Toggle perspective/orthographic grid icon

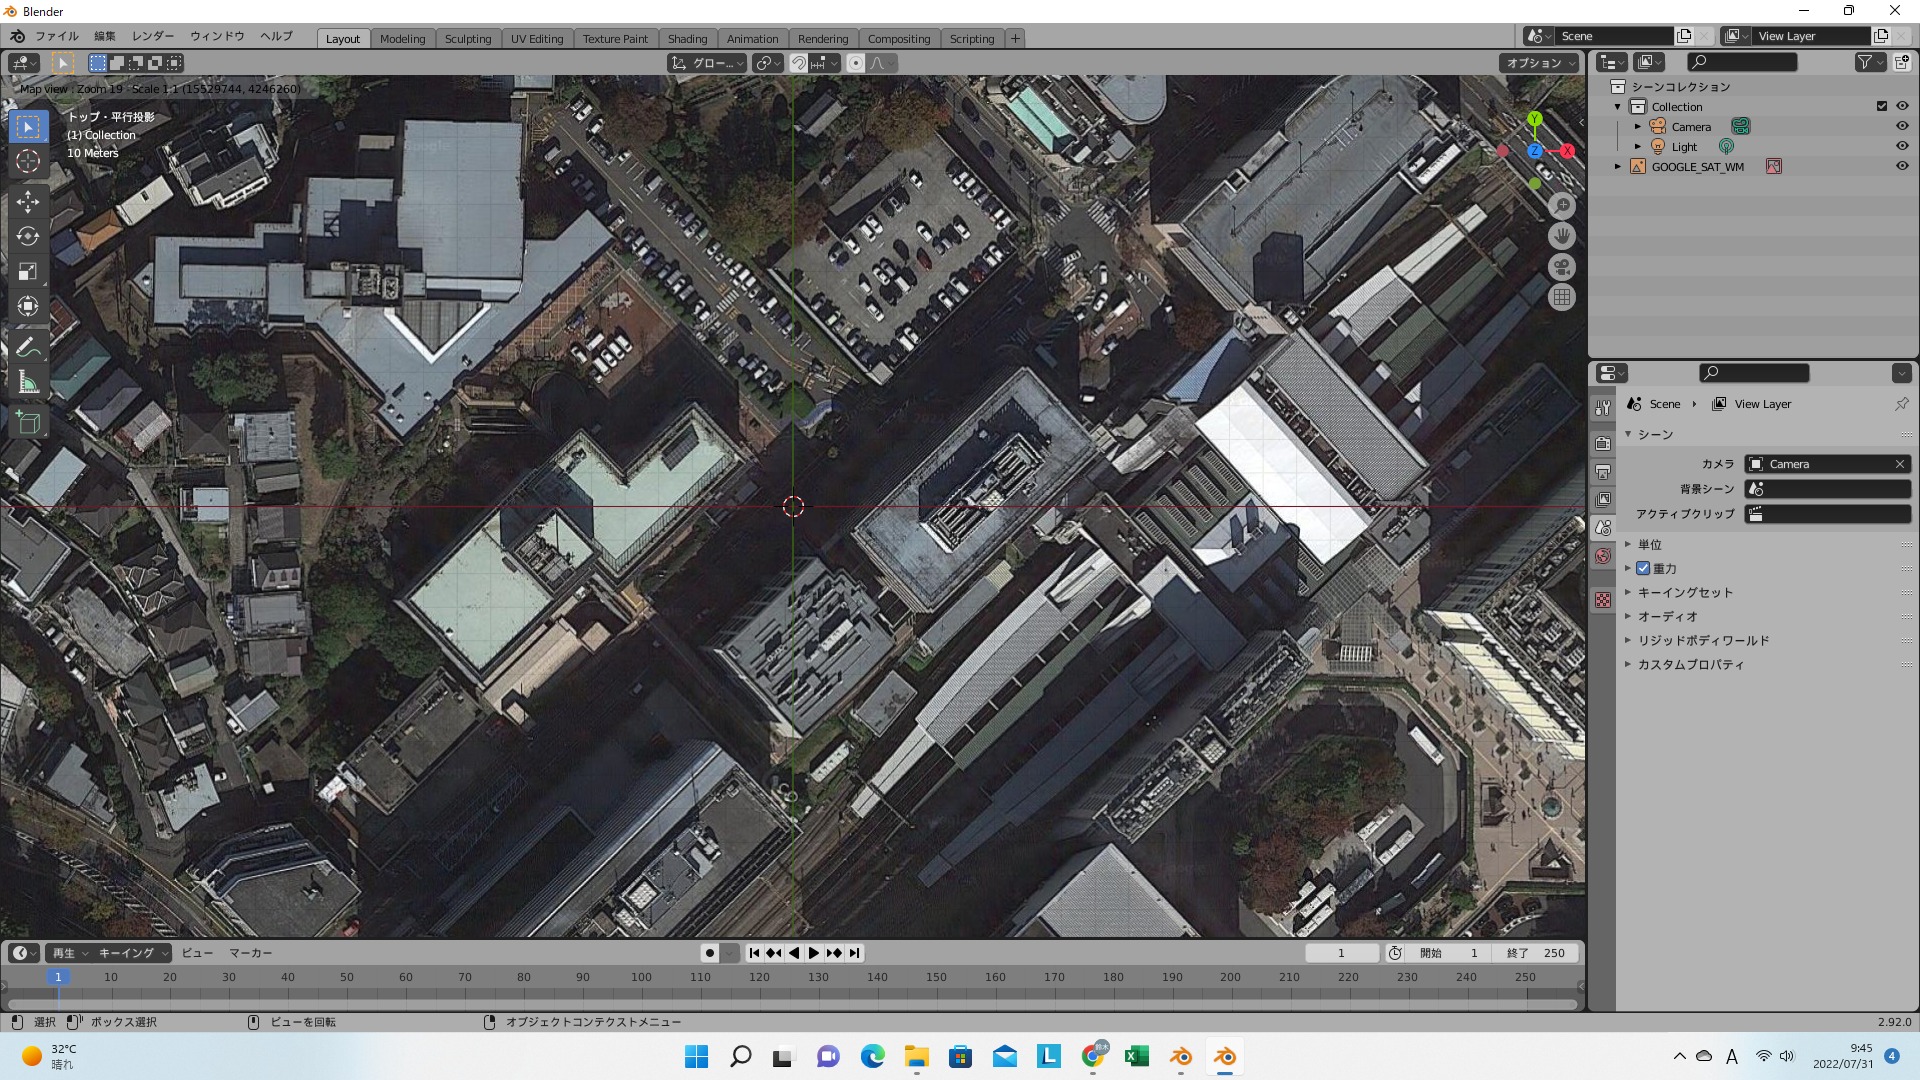tap(1562, 297)
